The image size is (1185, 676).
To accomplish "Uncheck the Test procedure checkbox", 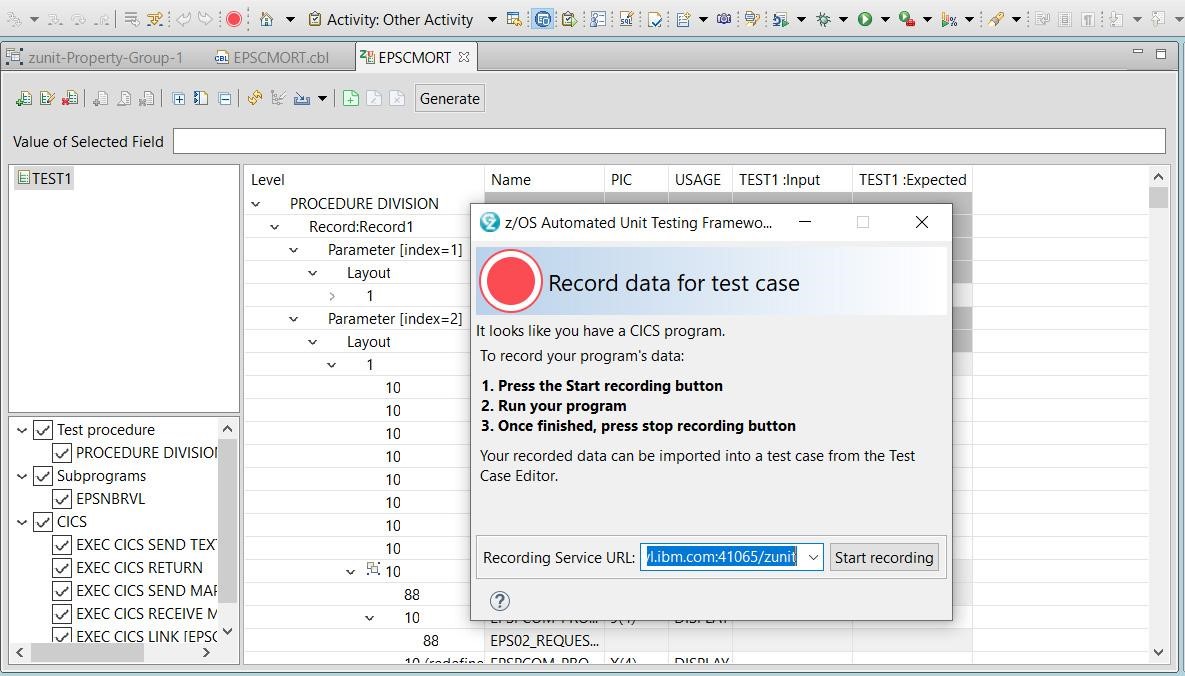I will pyautogui.click(x=42, y=430).
